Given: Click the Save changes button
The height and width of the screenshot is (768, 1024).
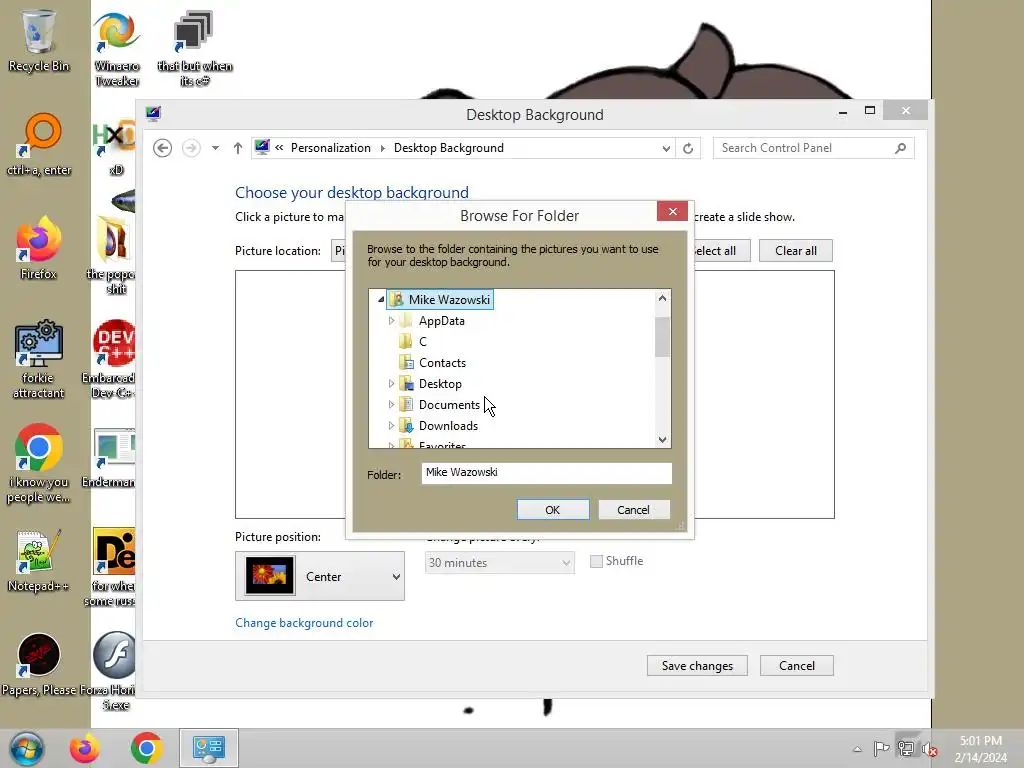Looking at the screenshot, I should point(697,665).
